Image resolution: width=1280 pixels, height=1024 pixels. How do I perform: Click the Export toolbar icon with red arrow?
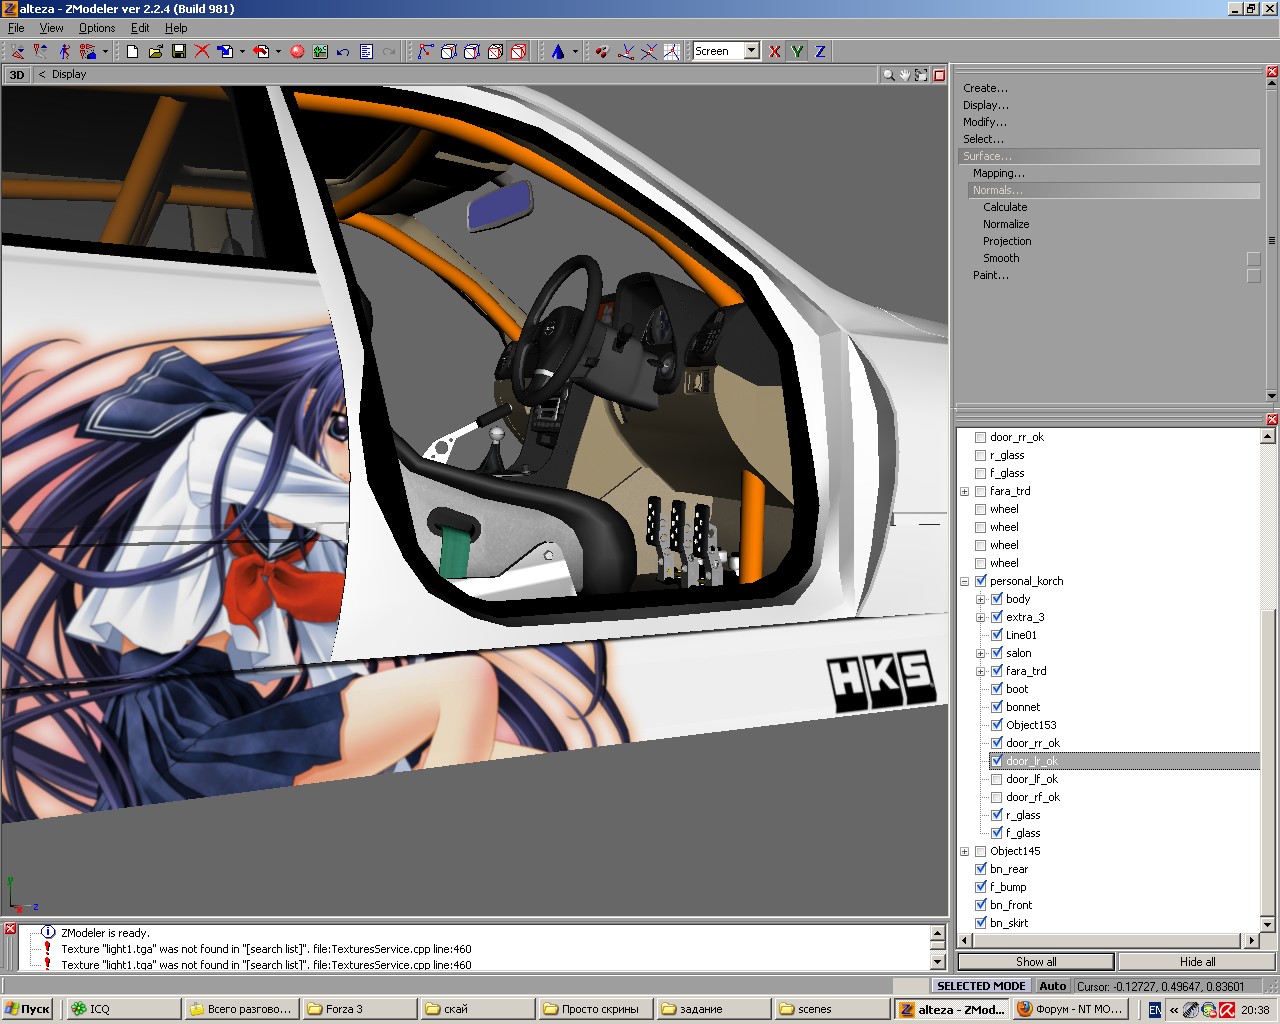click(261, 51)
